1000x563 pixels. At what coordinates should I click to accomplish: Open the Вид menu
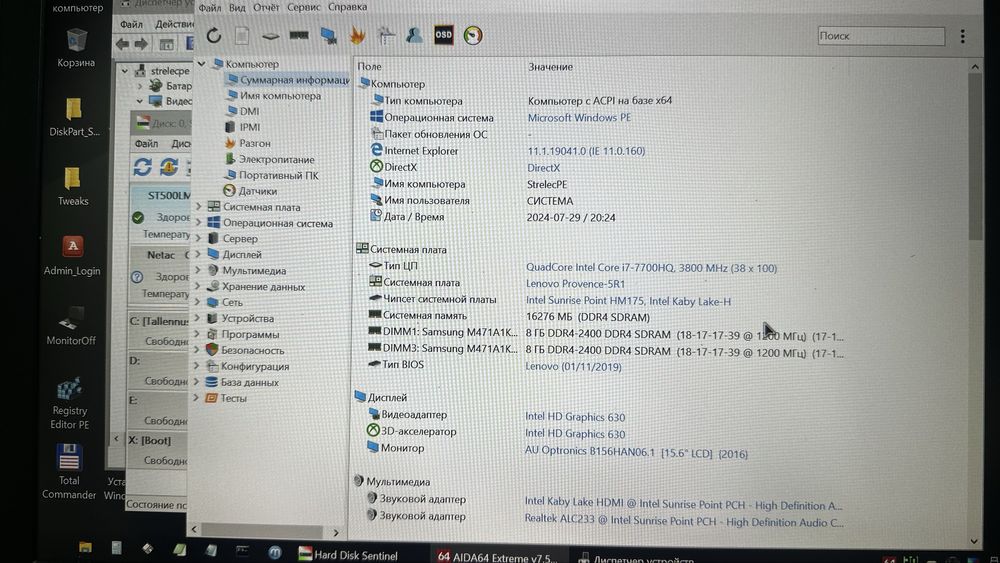(237, 8)
